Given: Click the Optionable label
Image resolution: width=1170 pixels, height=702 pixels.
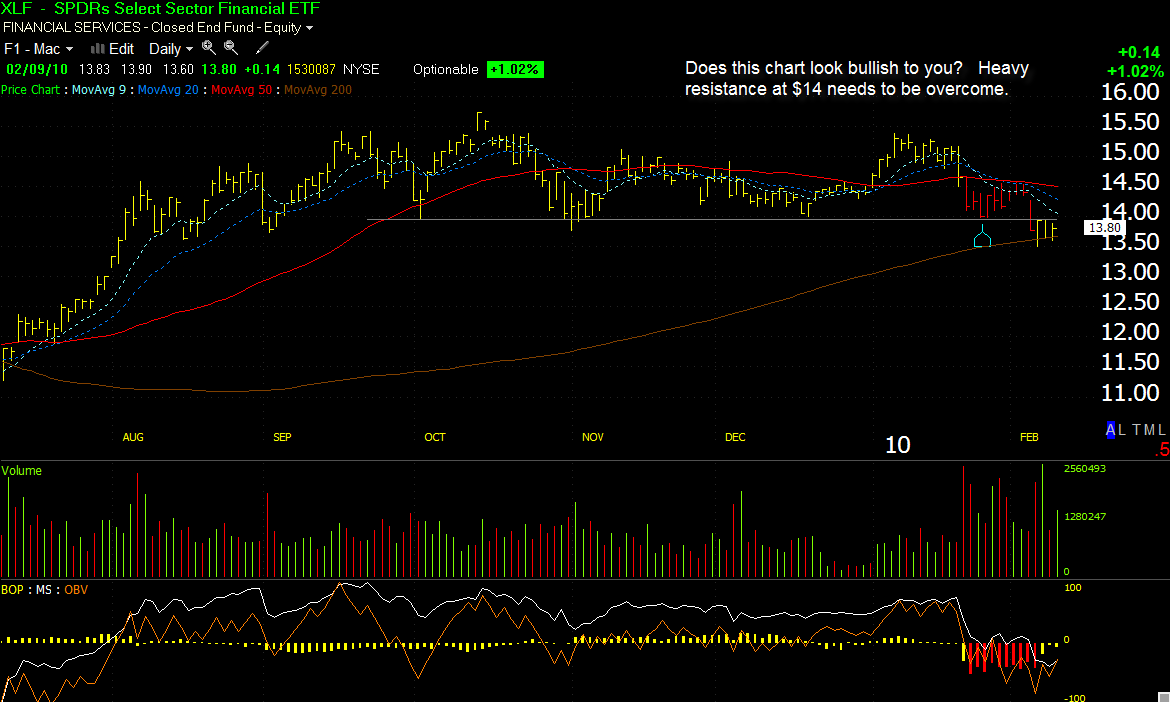Looking at the screenshot, I should (x=445, y=69).
